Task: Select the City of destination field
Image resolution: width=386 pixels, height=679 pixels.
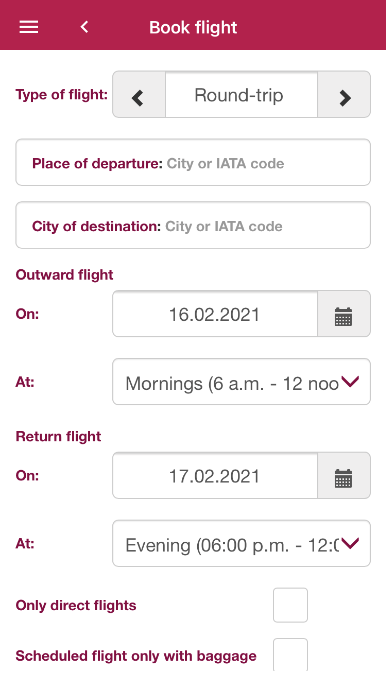Action: tap(193, 225)
